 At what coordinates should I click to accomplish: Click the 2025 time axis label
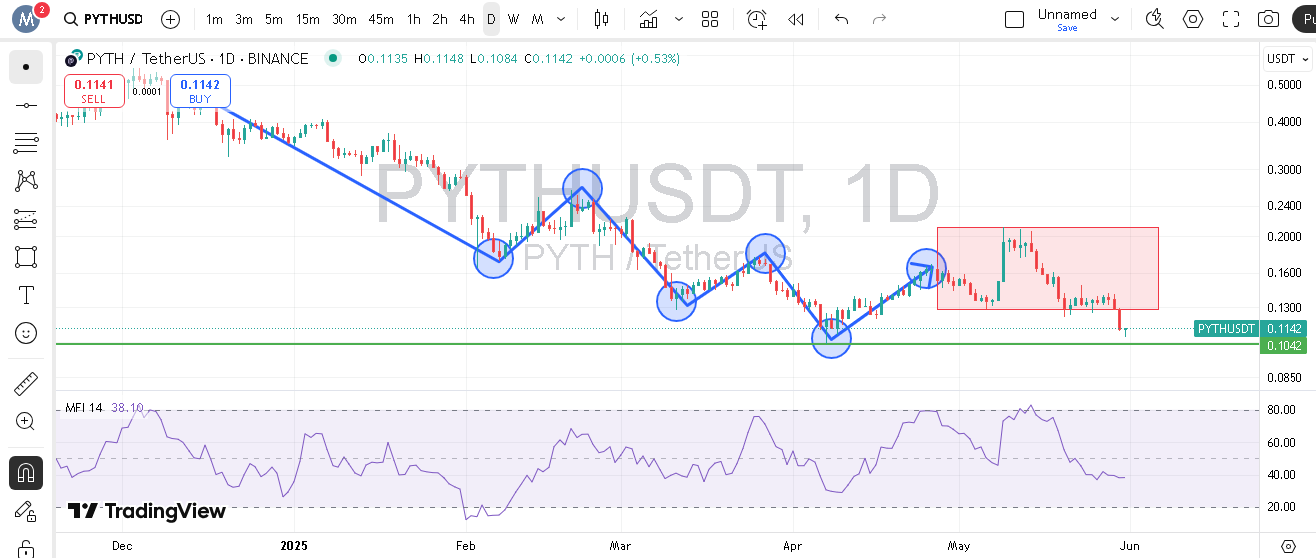294,546
